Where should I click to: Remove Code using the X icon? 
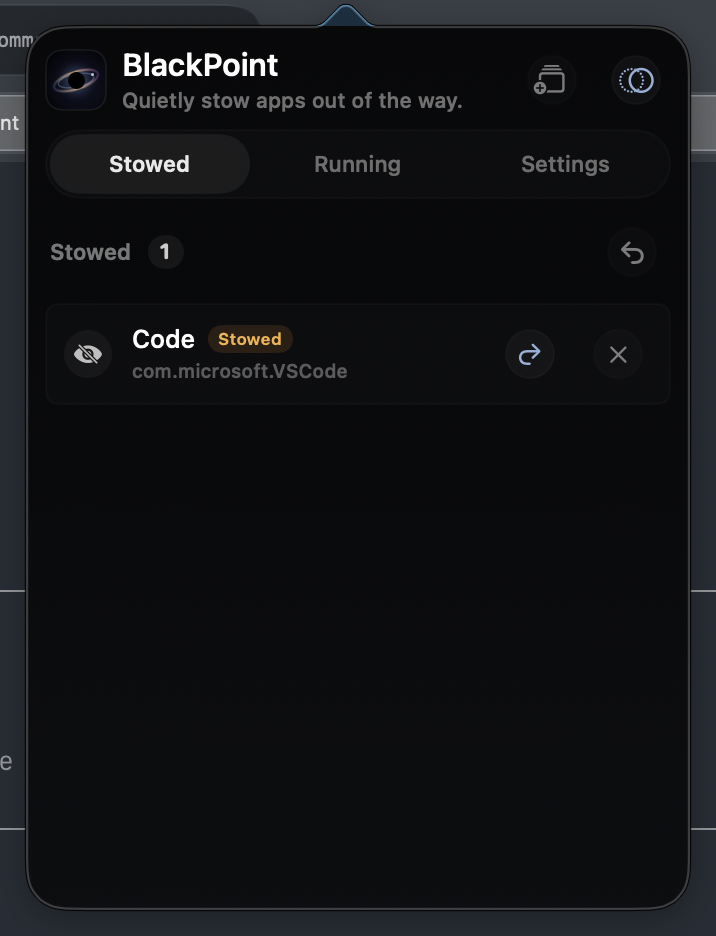pos(618,355)
